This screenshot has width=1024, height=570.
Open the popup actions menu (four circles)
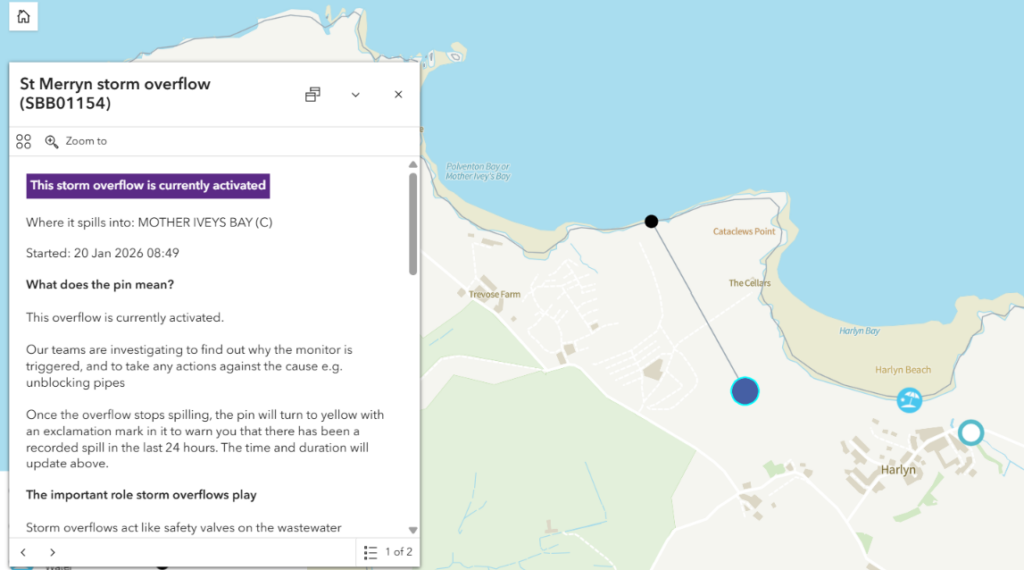[24, 142]
